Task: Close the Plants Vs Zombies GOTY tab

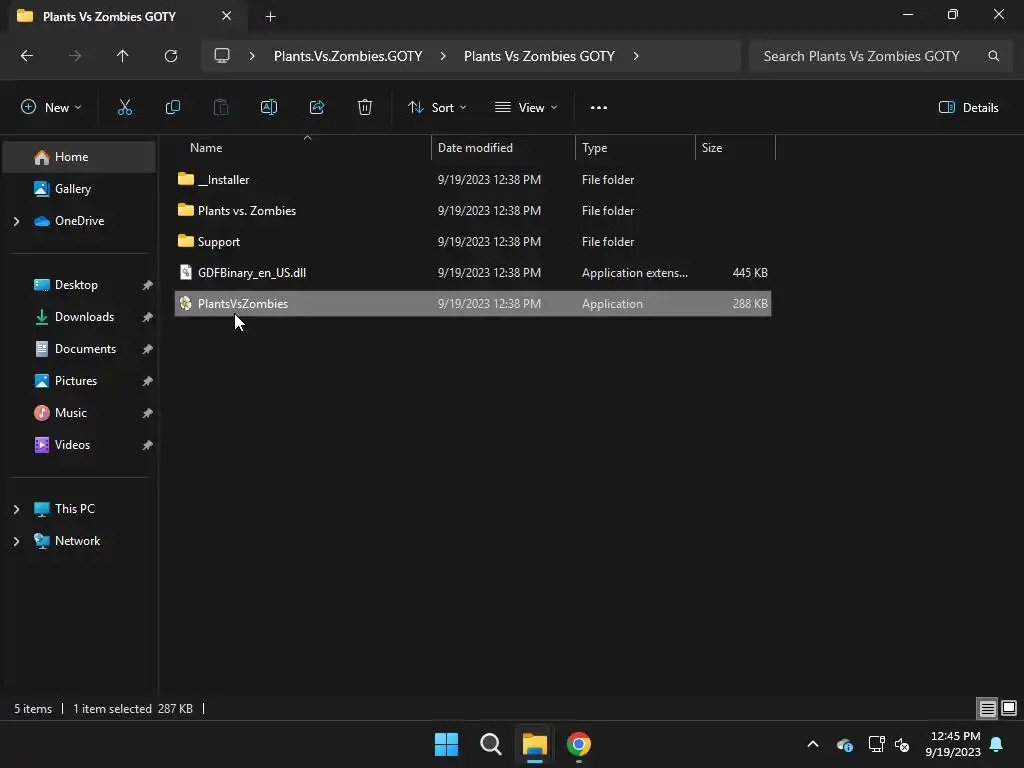Action: coord(227,16)
